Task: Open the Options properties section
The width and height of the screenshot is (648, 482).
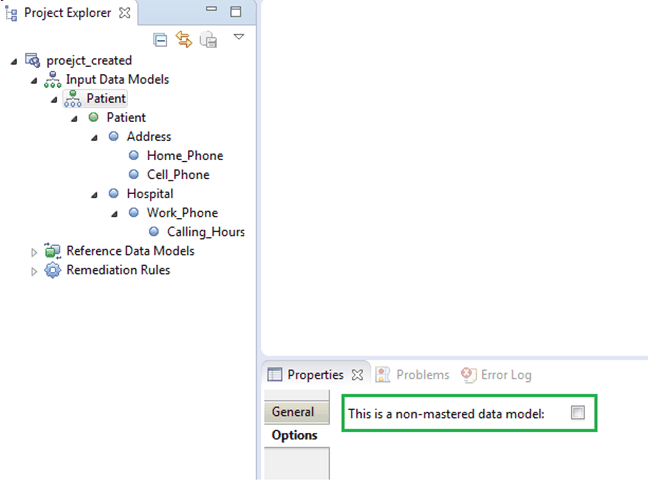Action: 297,435
